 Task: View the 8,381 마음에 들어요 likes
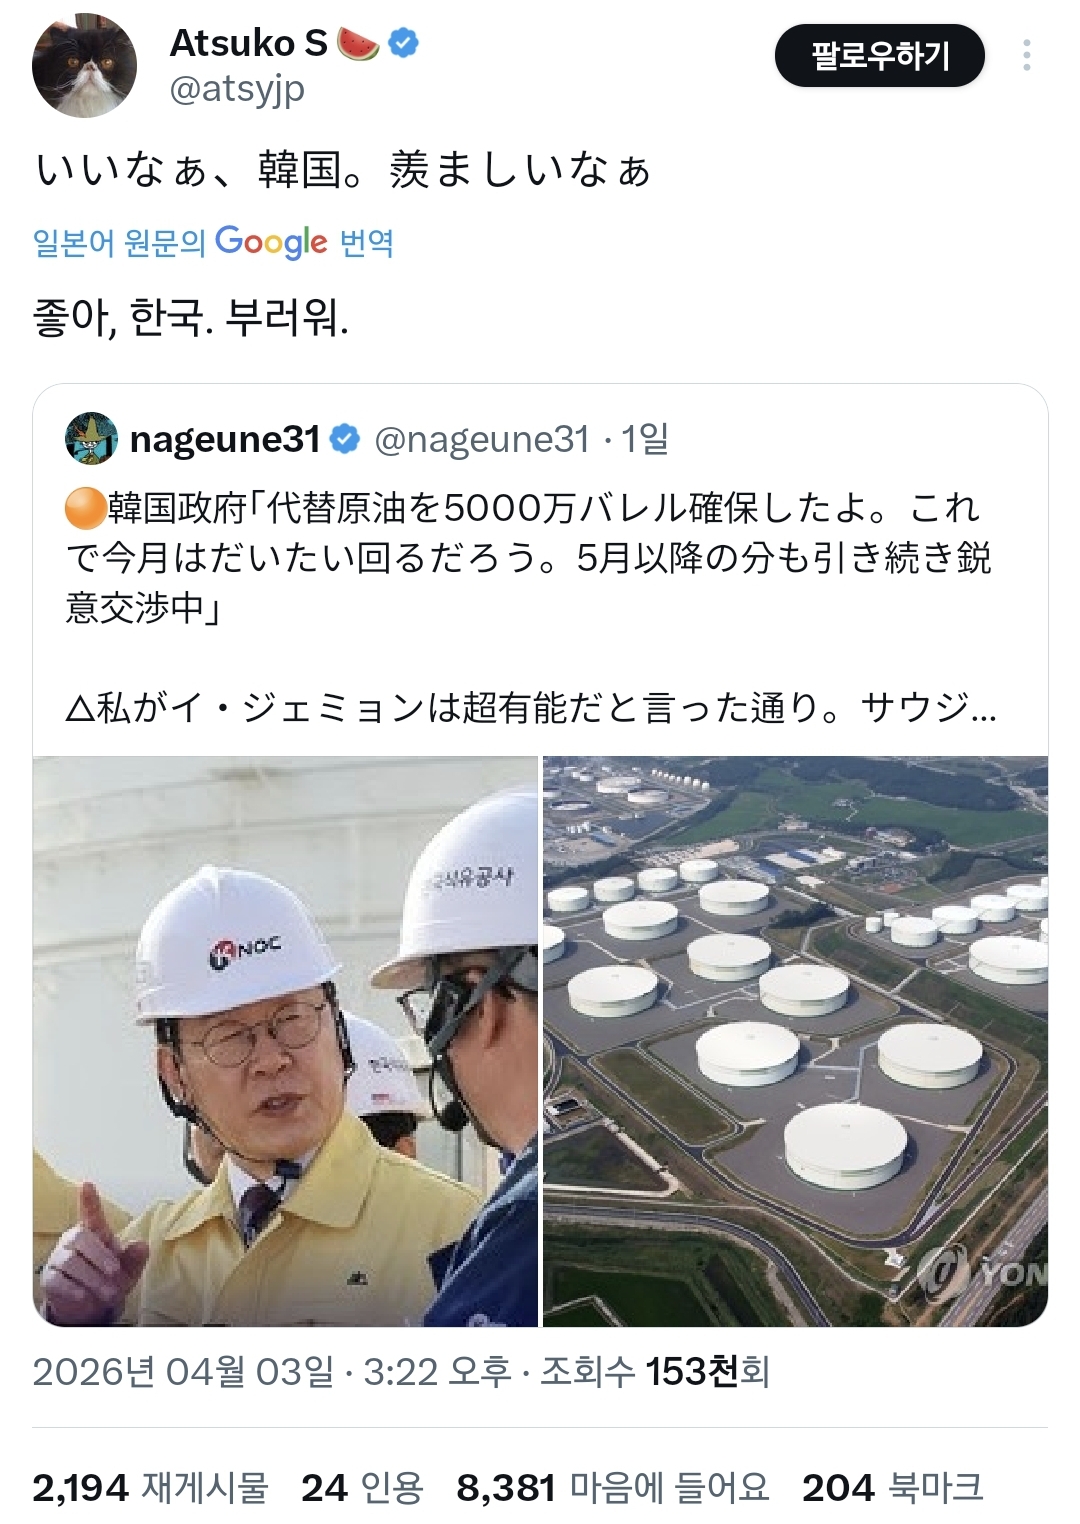(613, 1488)
